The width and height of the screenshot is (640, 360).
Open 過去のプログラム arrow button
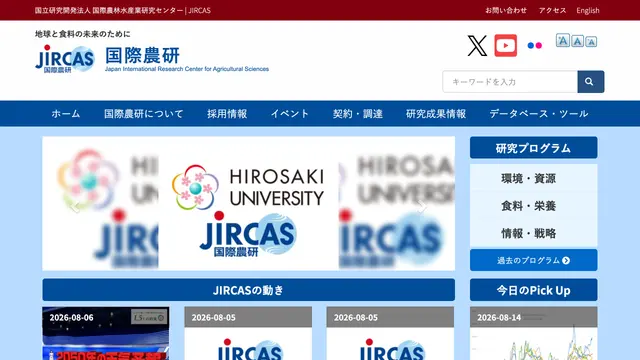click(533, 260)
